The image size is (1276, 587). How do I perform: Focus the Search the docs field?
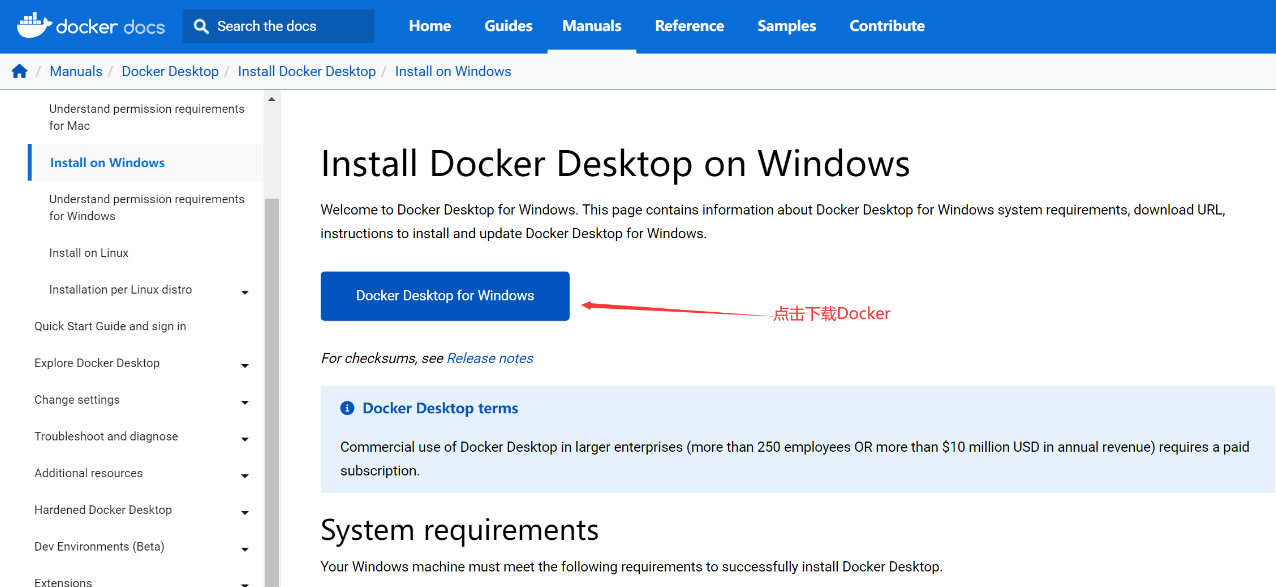tap(278, 26)
